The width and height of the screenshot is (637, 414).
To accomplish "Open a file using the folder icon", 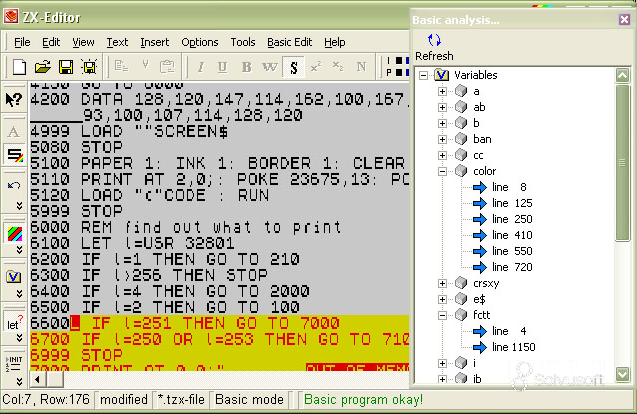I will (43, 67).
